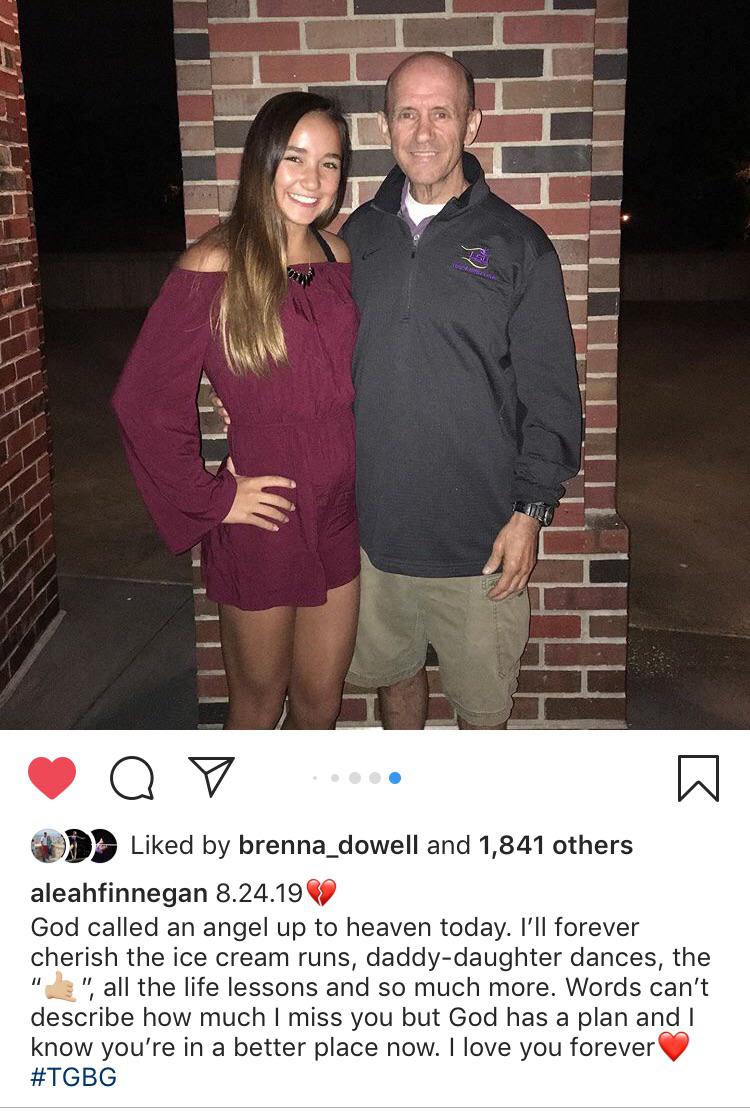
Task: Open the third liker's profile avatar
Action: pos(103,845)
